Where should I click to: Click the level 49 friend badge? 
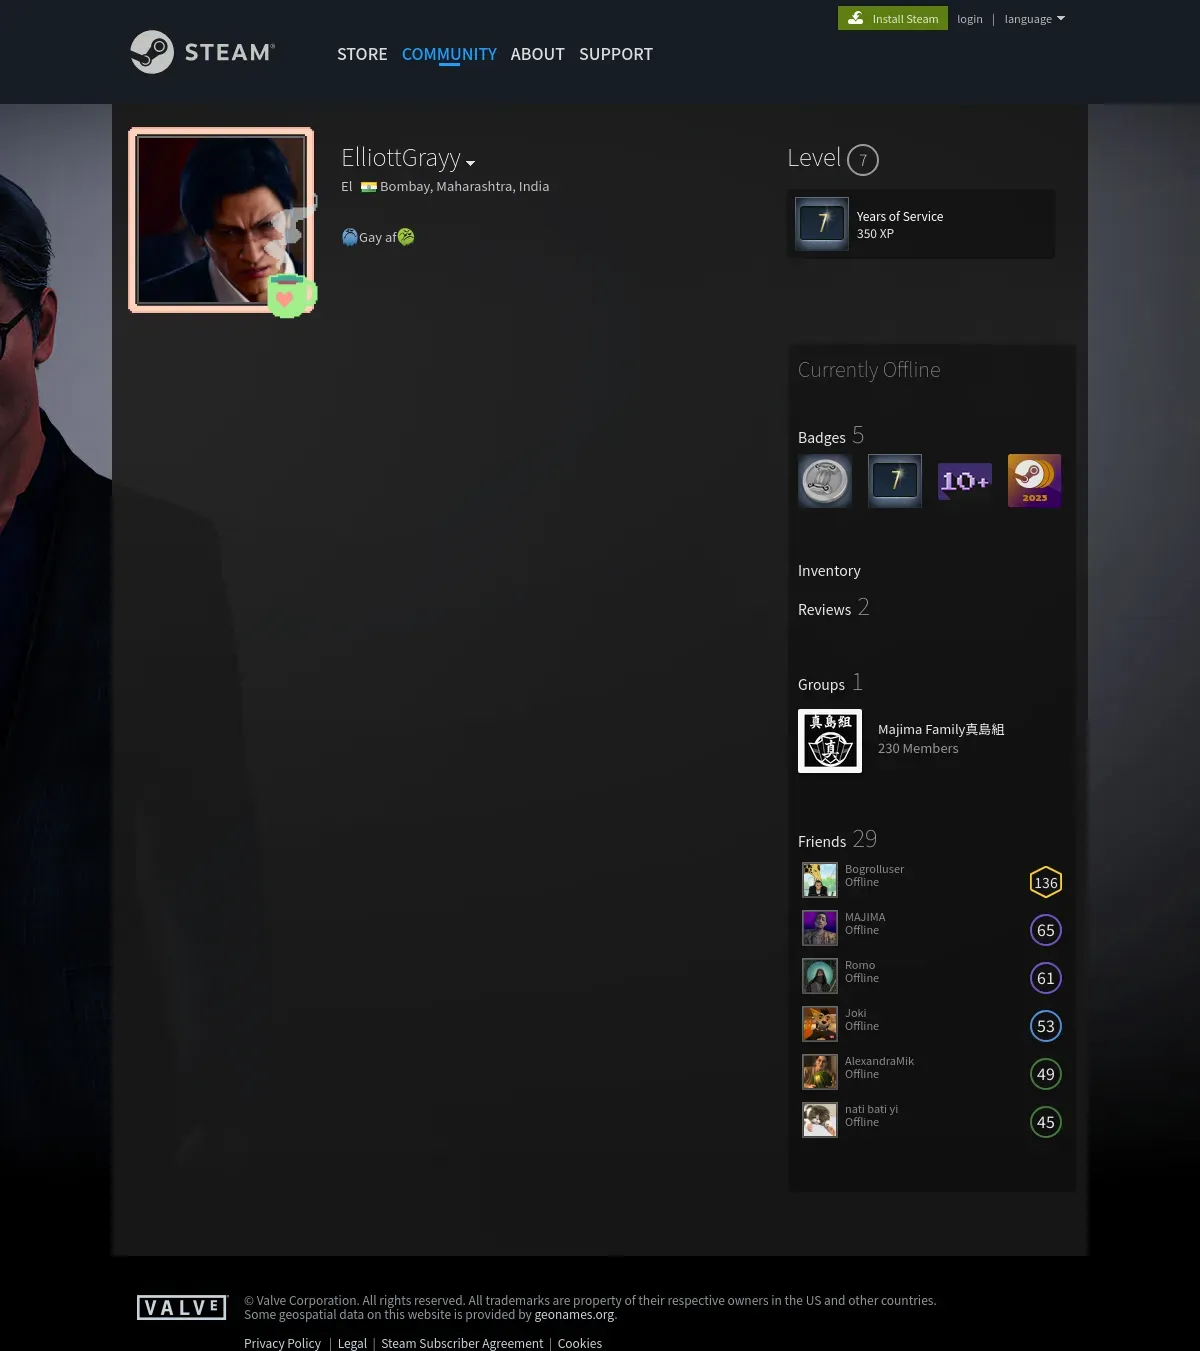(x=1046, y=1074)
